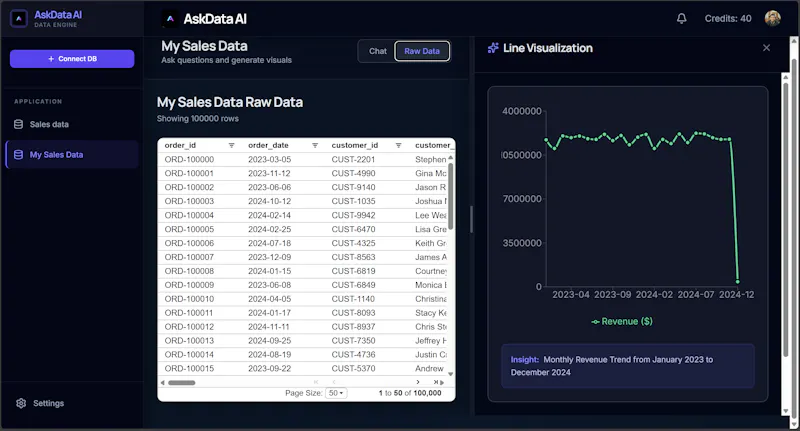Open the Page Size dropdown

pyautogui.click(x=336, y=393)
